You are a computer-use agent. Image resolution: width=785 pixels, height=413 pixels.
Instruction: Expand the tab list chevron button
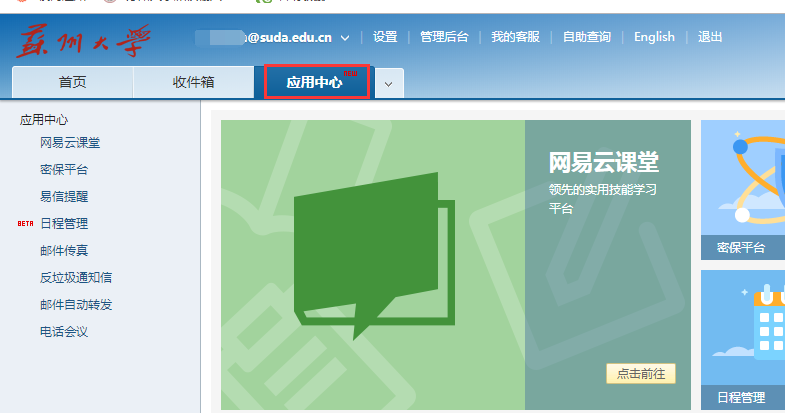pyautogui.click(x=389, y=83)
